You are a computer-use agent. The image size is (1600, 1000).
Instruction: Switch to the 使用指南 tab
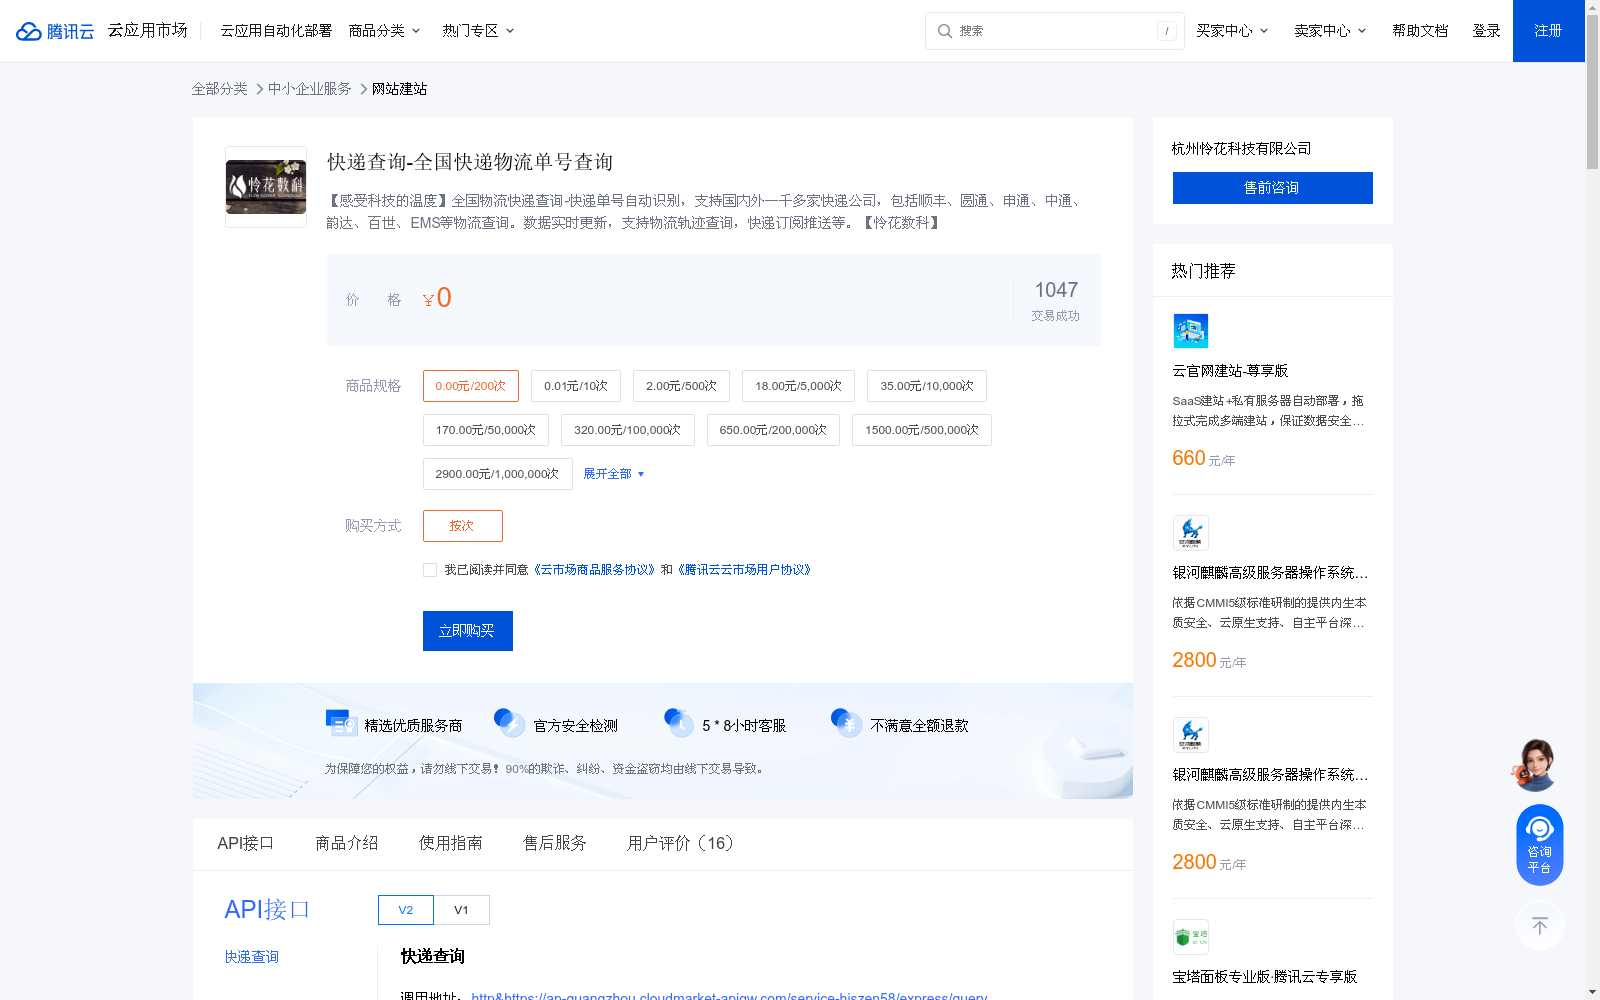coord(451,843)
